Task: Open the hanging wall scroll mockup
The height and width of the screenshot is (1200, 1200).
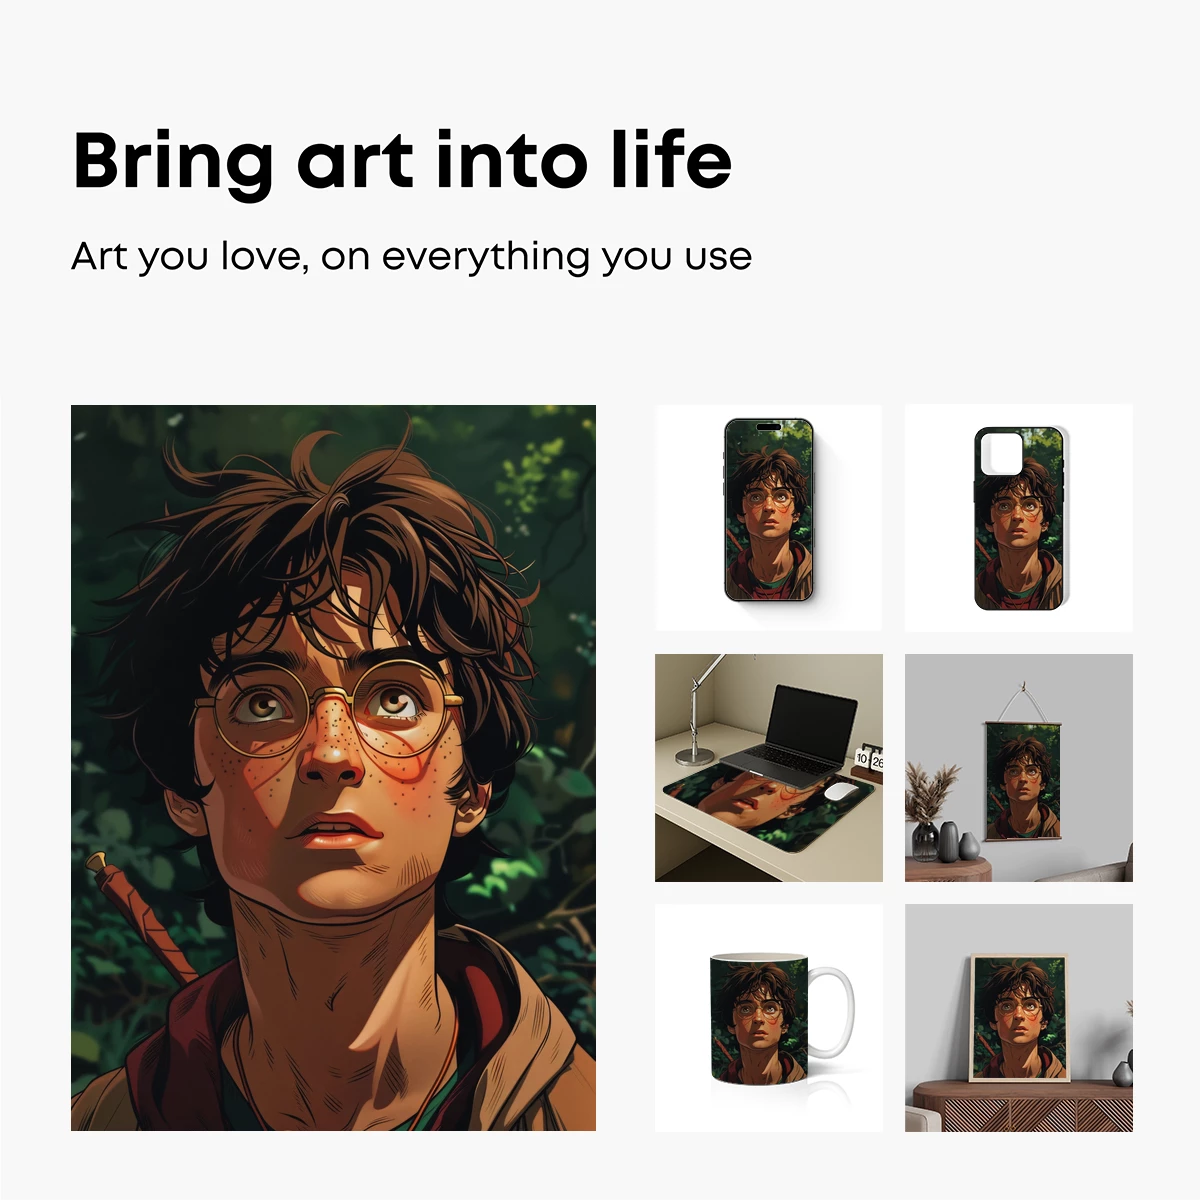Action: tap(1019, 768)
